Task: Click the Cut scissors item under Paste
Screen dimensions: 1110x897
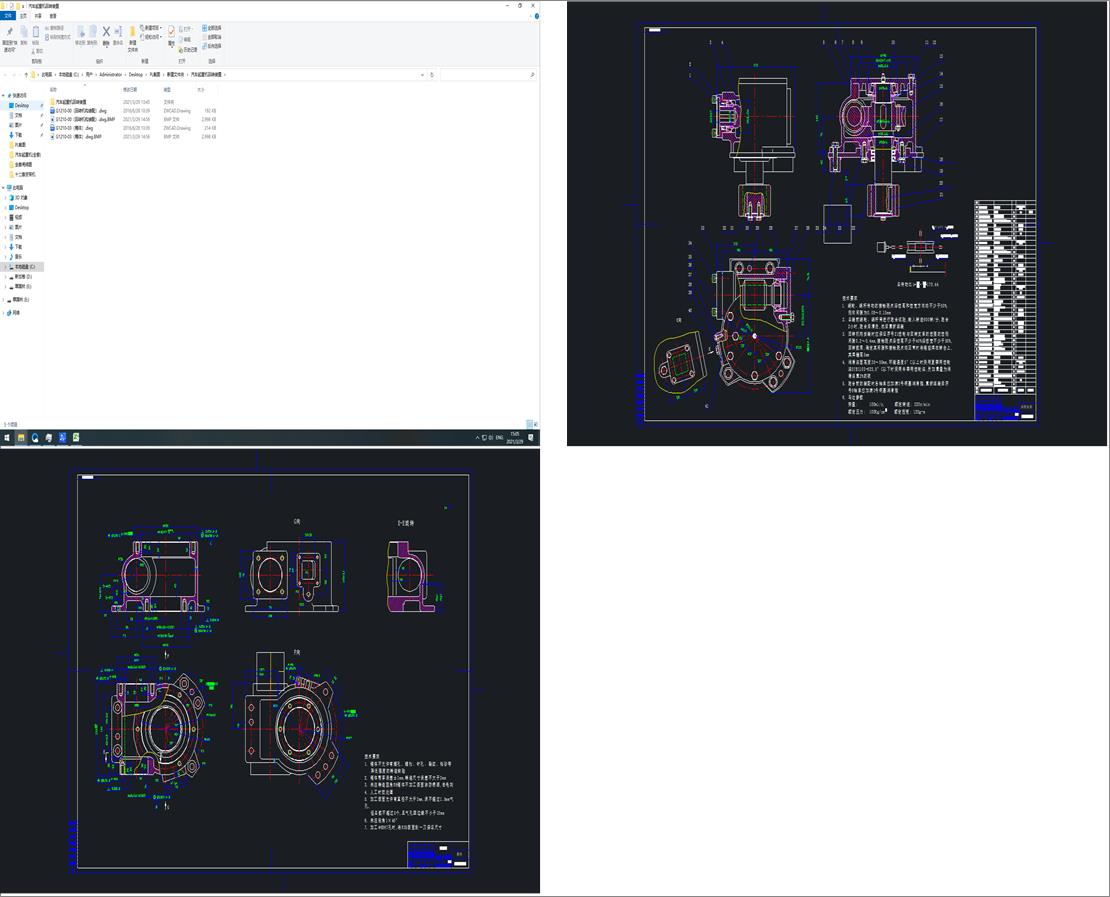Action: tap(38, 51)
